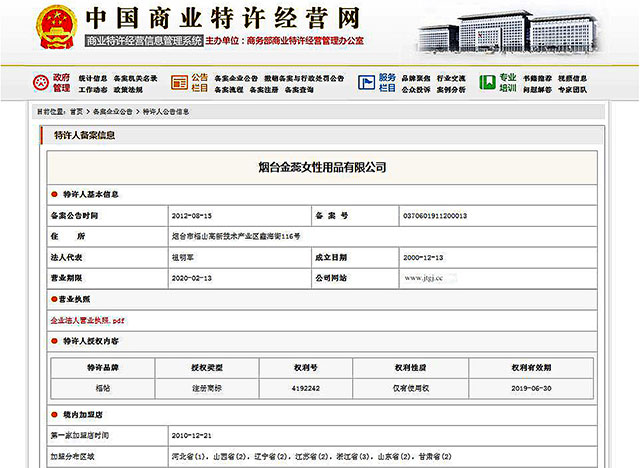Click 权利有效期 value 2019-06-30
640x468 pixels.
(531, 388)
